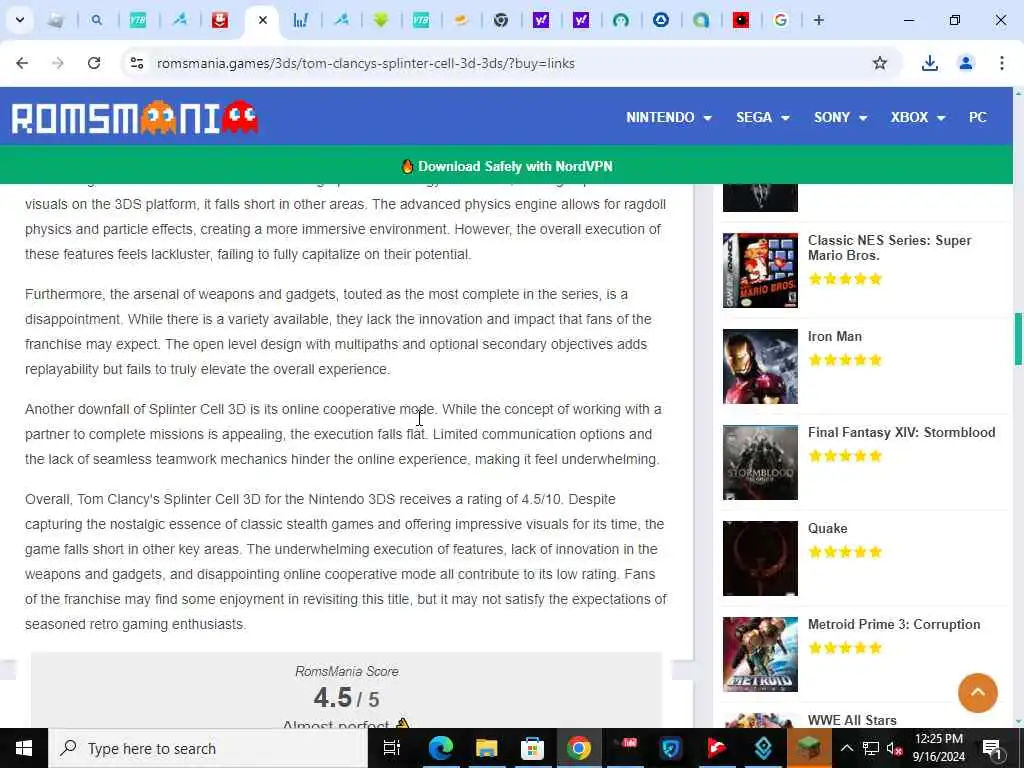Open the Chrome downloads icon

(929, 63)
